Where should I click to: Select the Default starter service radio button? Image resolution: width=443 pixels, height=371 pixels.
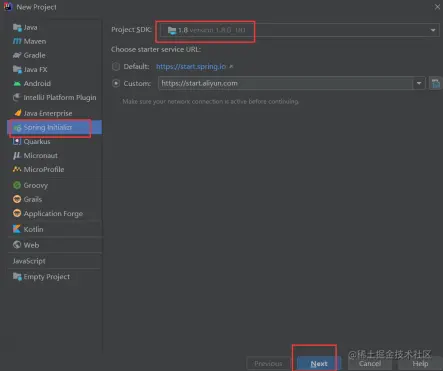click(x=116, y=66)
